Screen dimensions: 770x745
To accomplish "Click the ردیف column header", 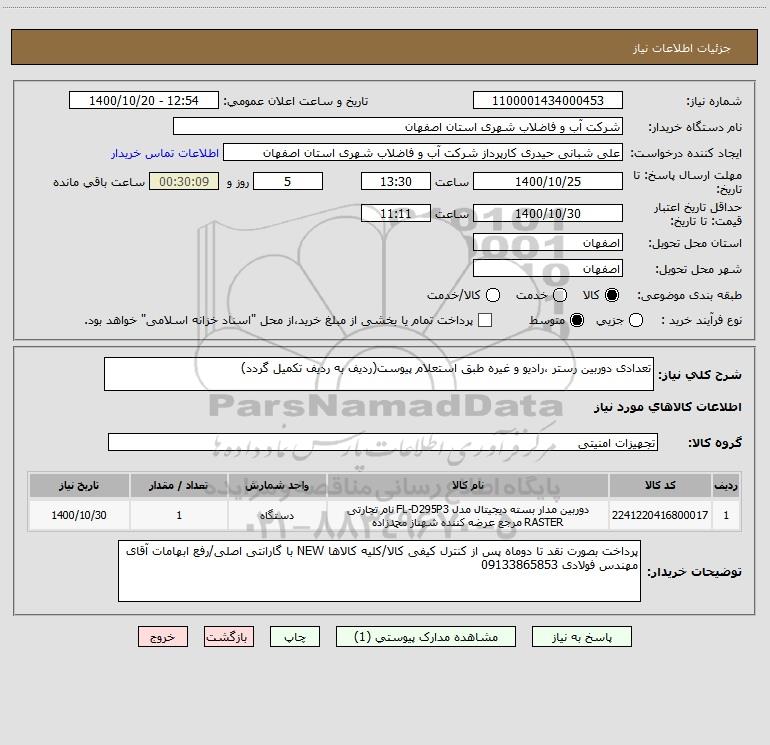I will point(726,485).
